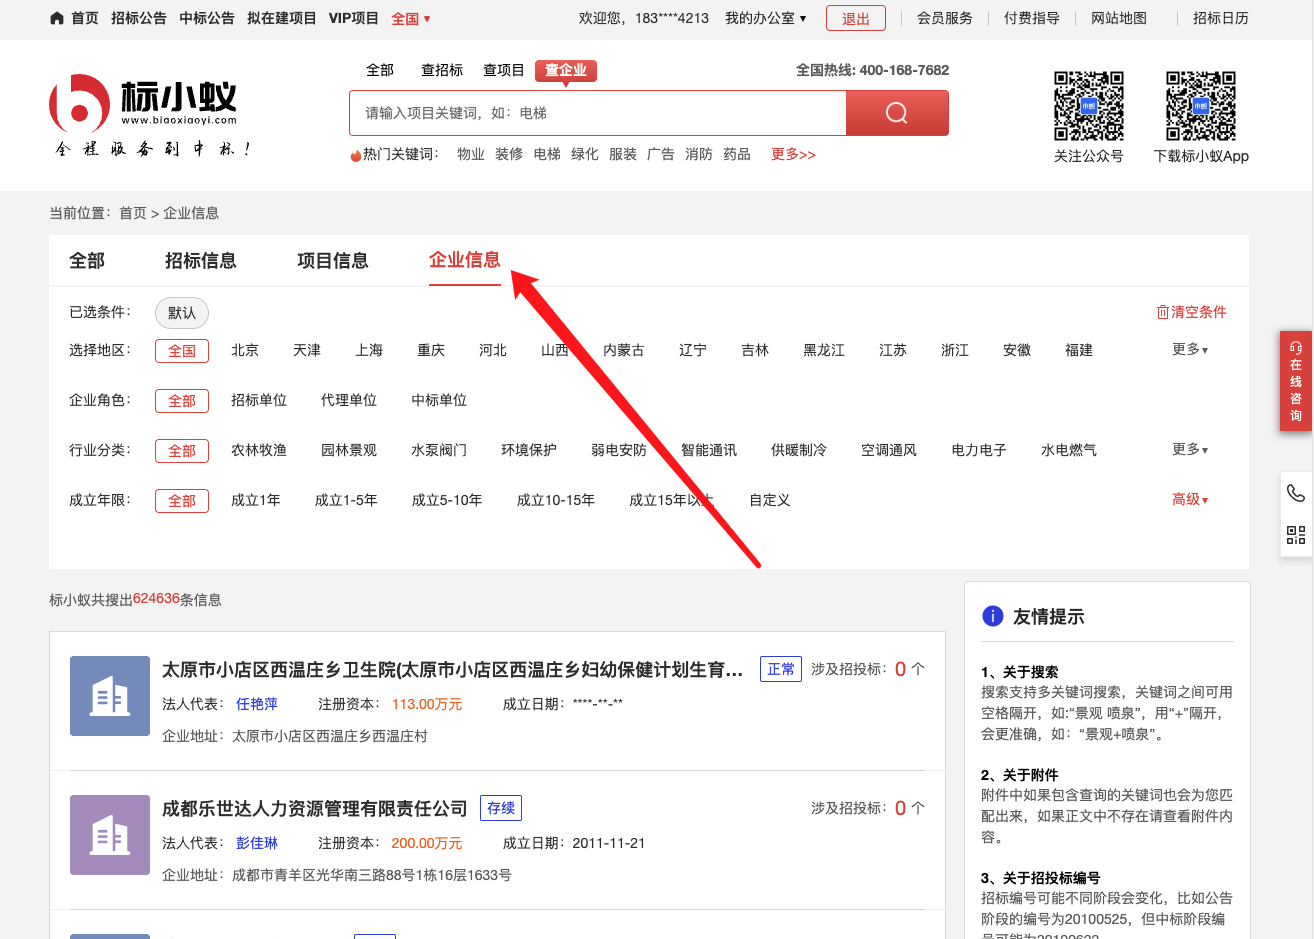Select 北京 in the region filter
The width and height of the screenshot is (1314, 939).
pos(245,350)
